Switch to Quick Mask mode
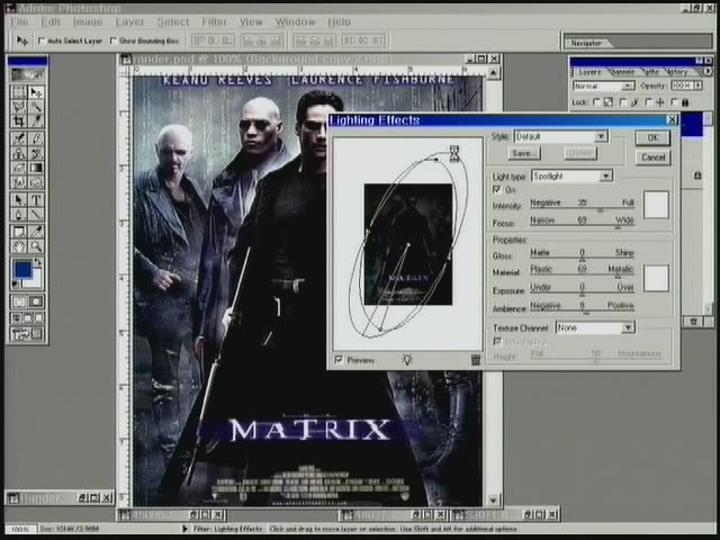Viewport: 720px width, 540px height. [36, 302]
